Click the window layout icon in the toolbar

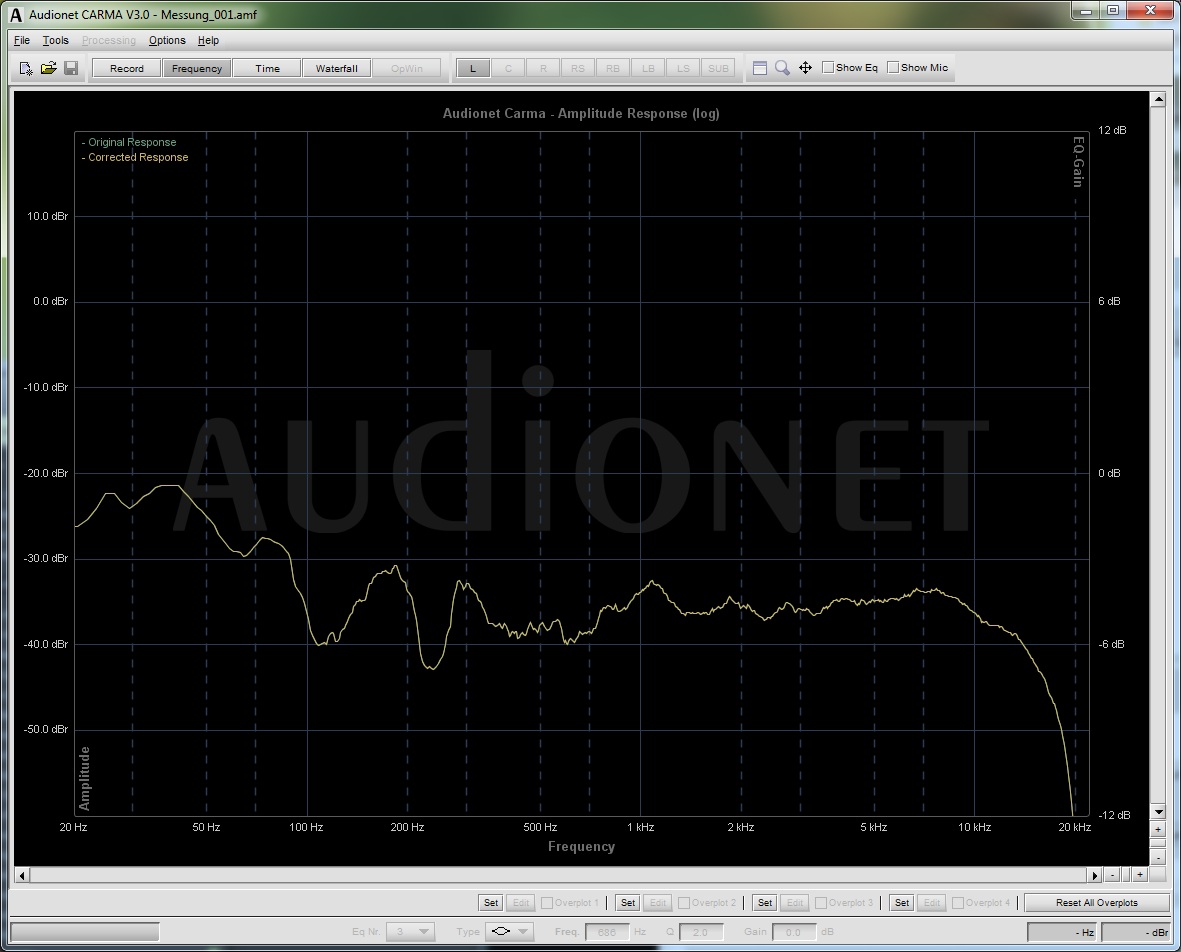point(760,68)
